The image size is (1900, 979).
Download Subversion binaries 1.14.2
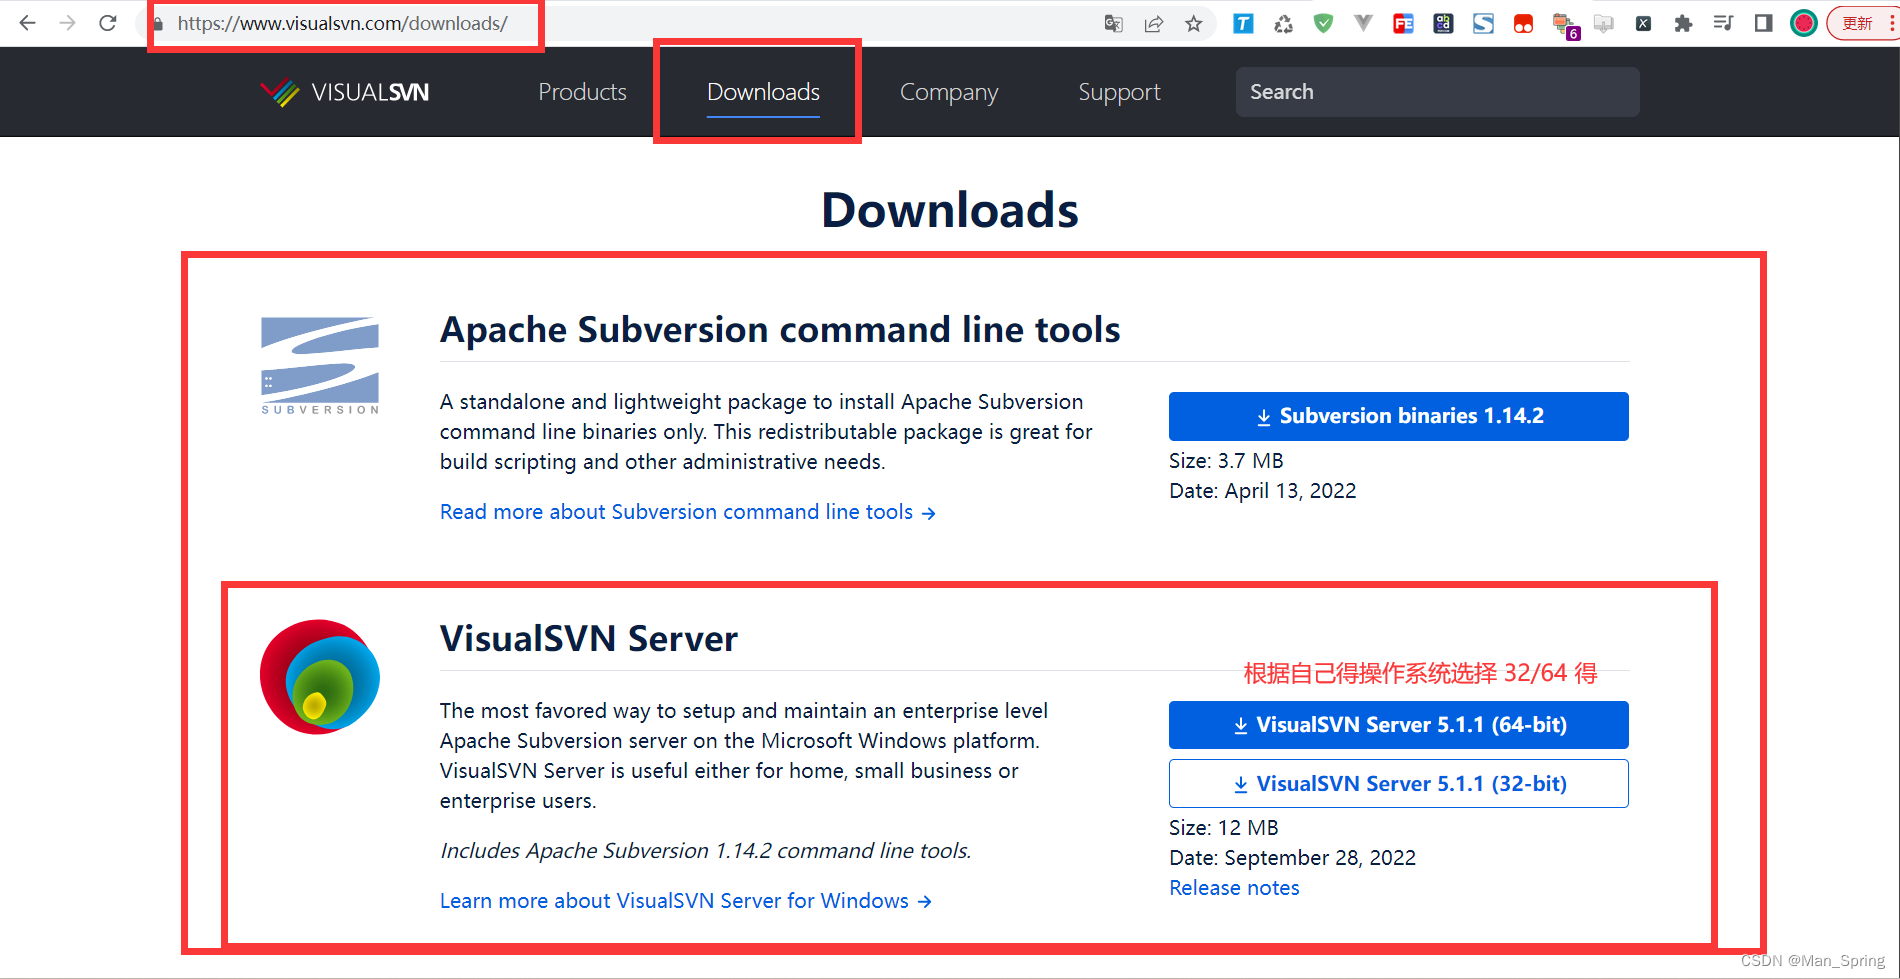tap(1398, 416)
